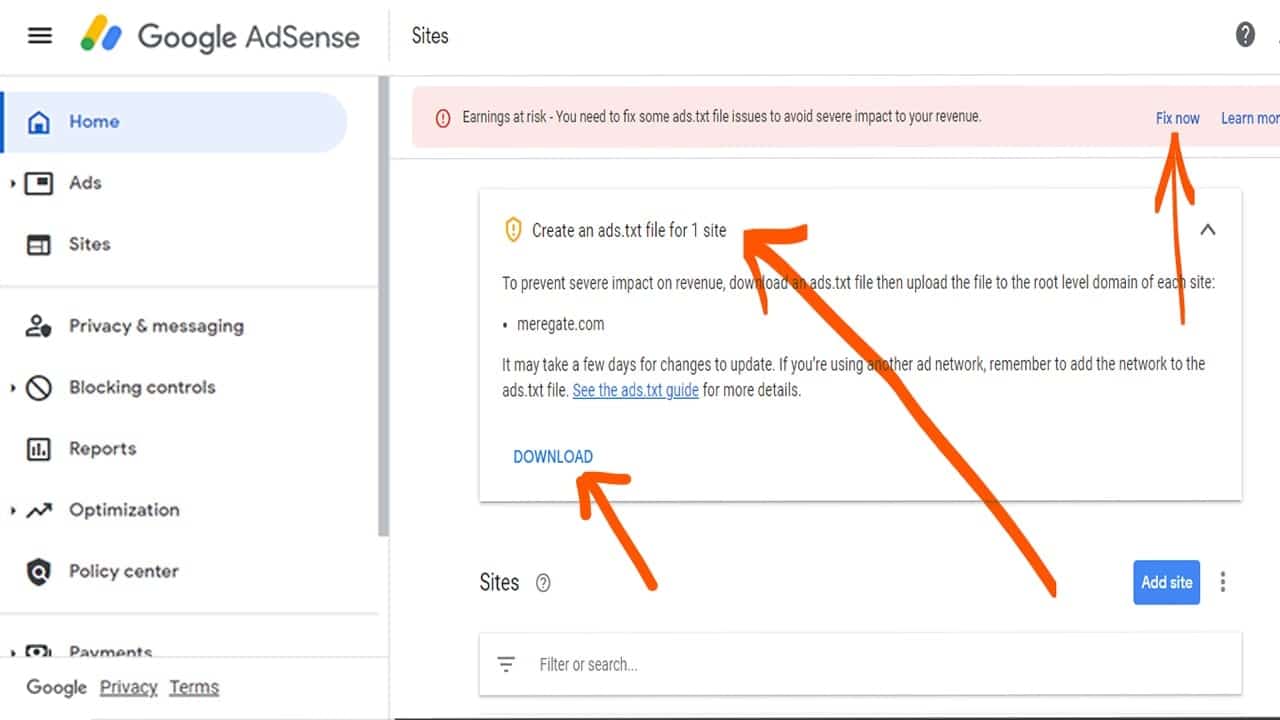The image size is (1280, 720).
Task: Open the Sites three-dot options menu
Action: point(1222,582)
